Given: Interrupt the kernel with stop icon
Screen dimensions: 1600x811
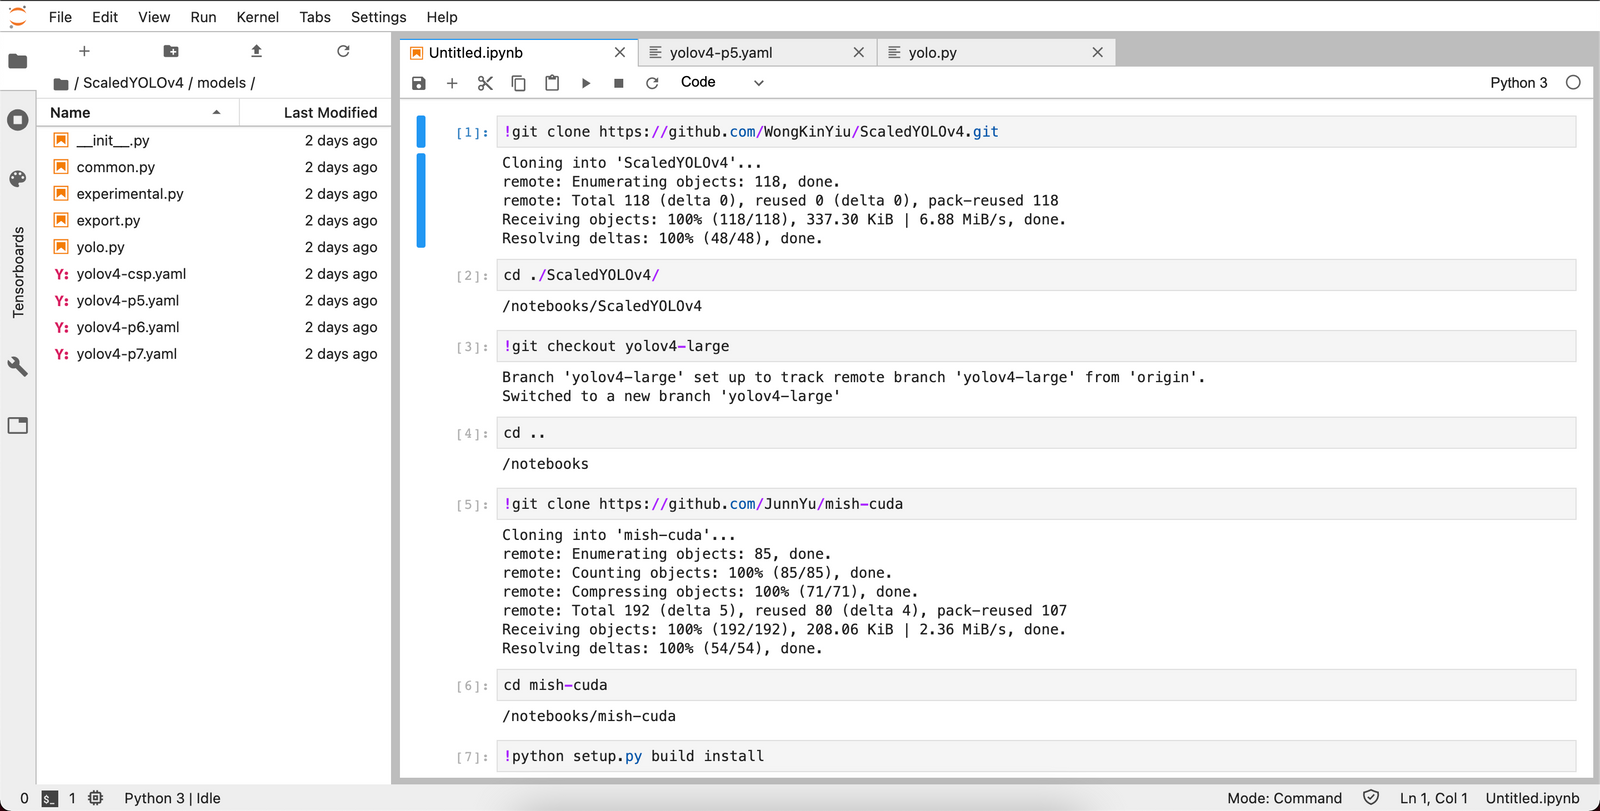Looking at the screenshot, I should click(x=619, y=83).
